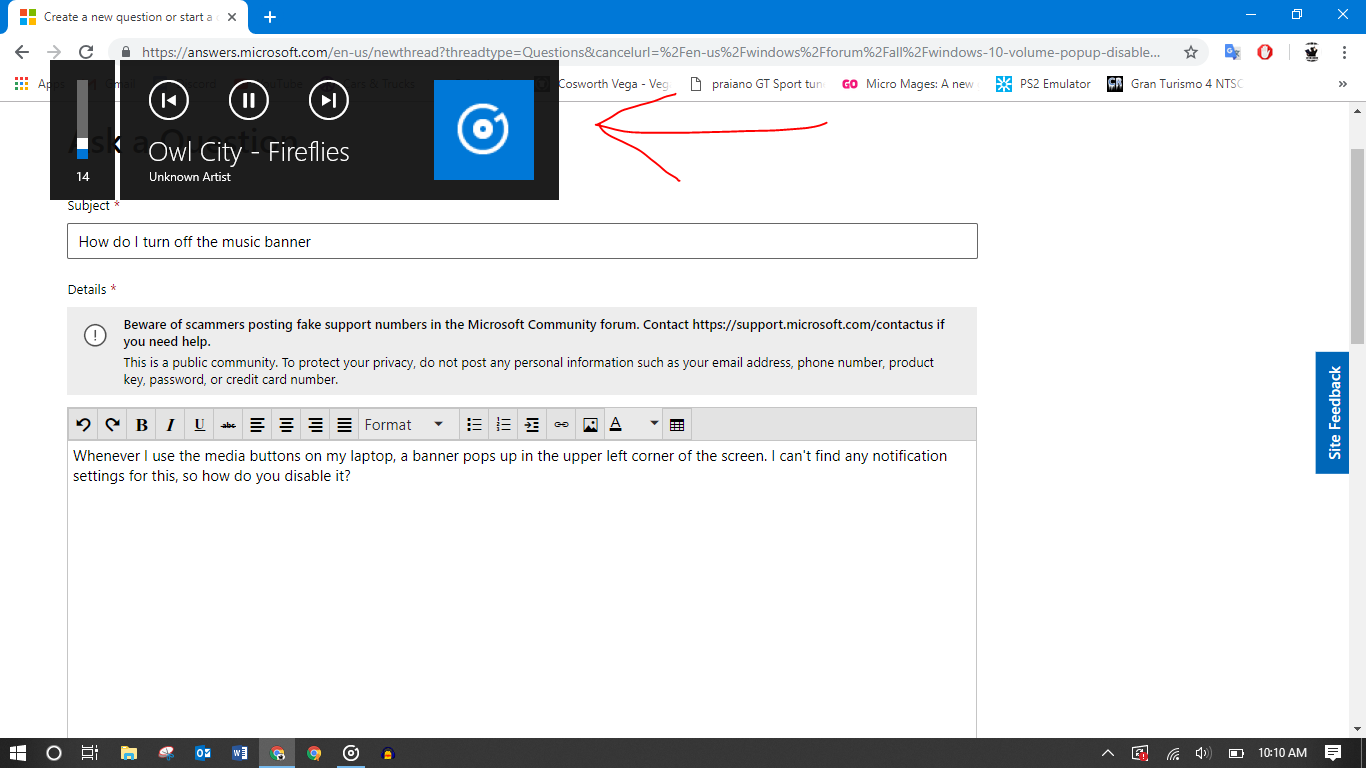This screenshot has height=768, width=1366.
Task: Select the 'Create a new question' tab
Action: click(127, 17)
